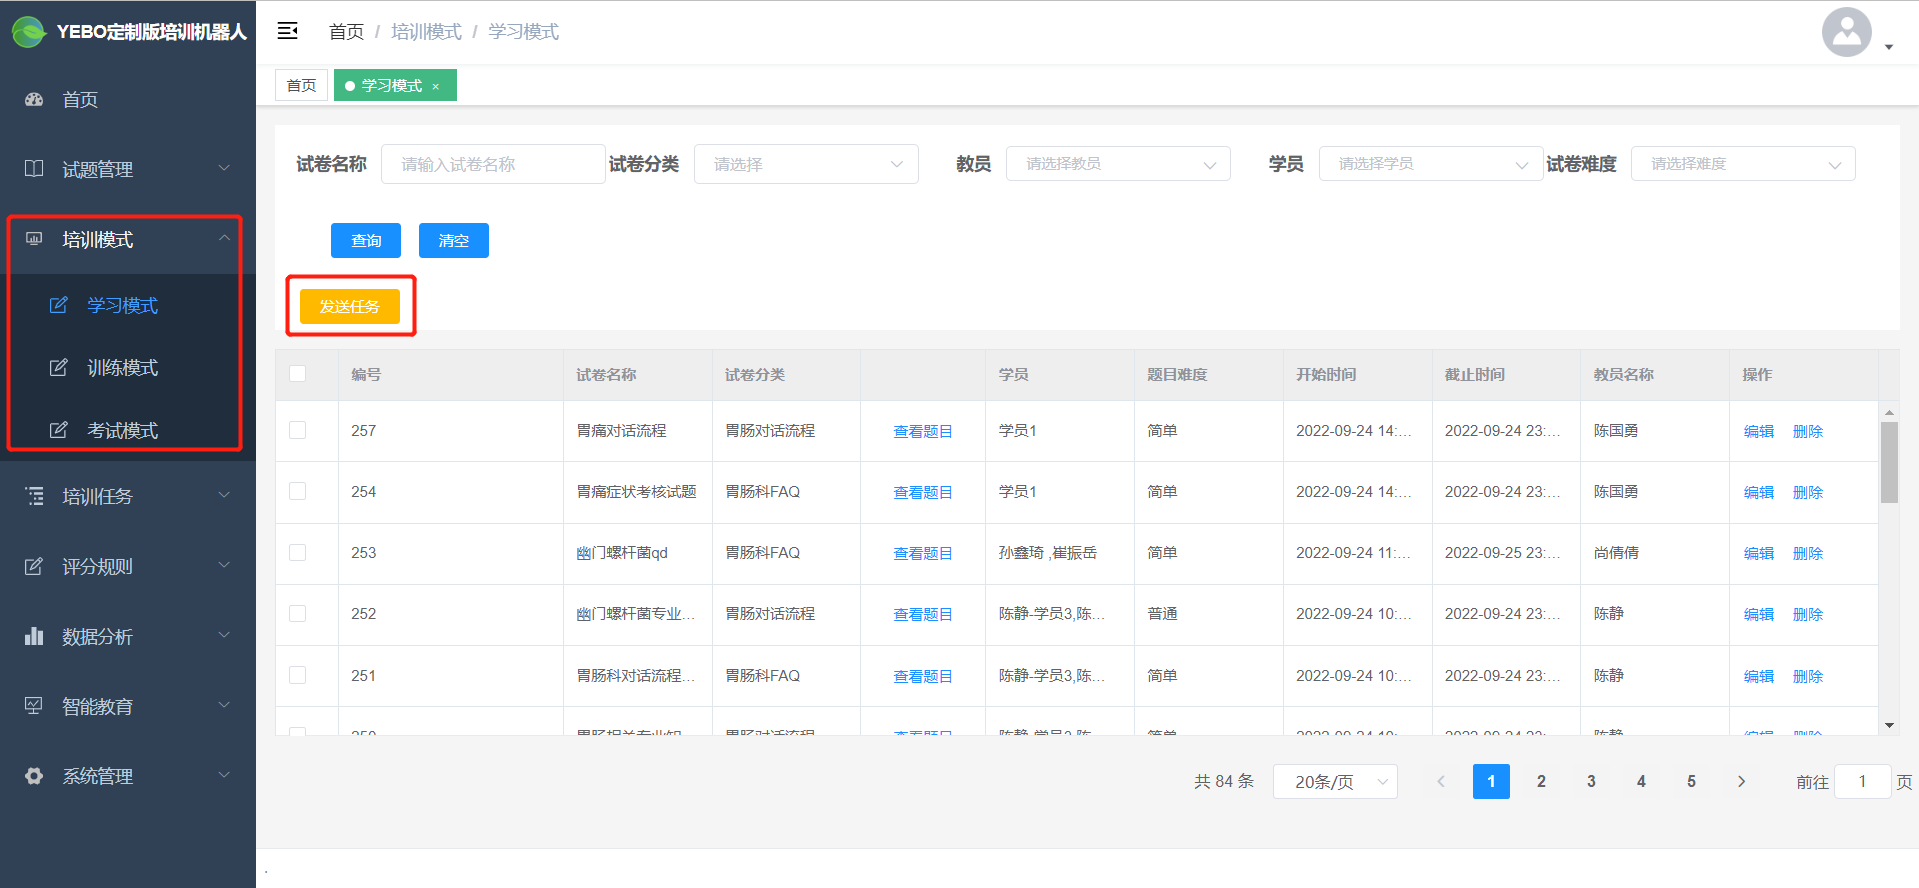Click the book icon beside 试题管理
This screenshot has height=888, width=1919.
click(x=34, y=169)
